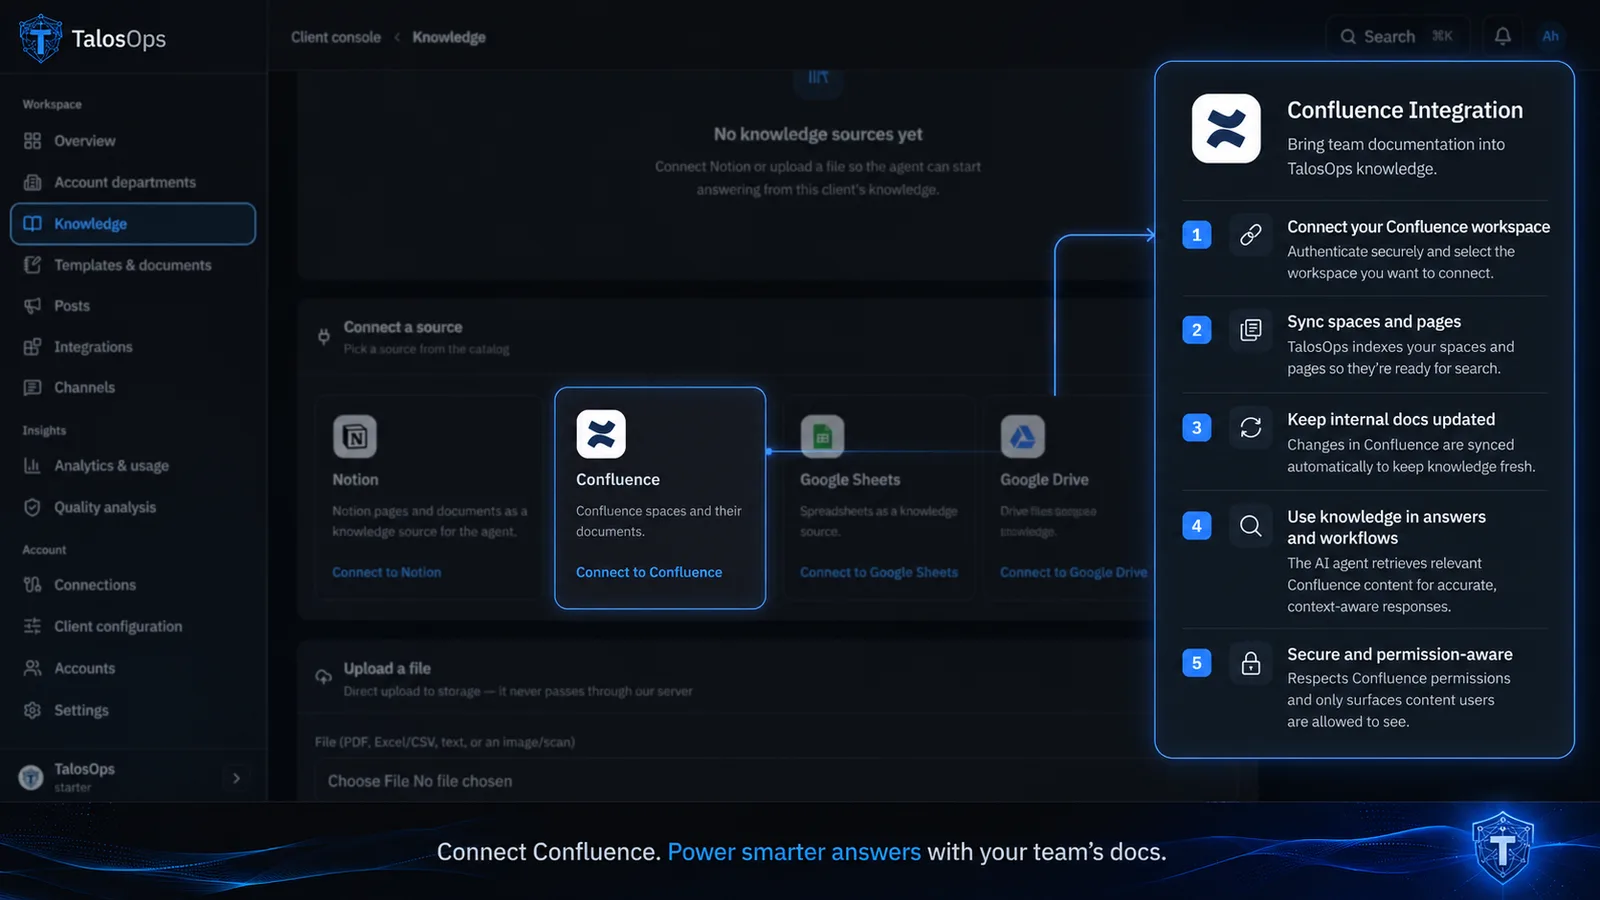Click the Search field in top bar
Screen dimensions: 1600x900
(1397, 36)
